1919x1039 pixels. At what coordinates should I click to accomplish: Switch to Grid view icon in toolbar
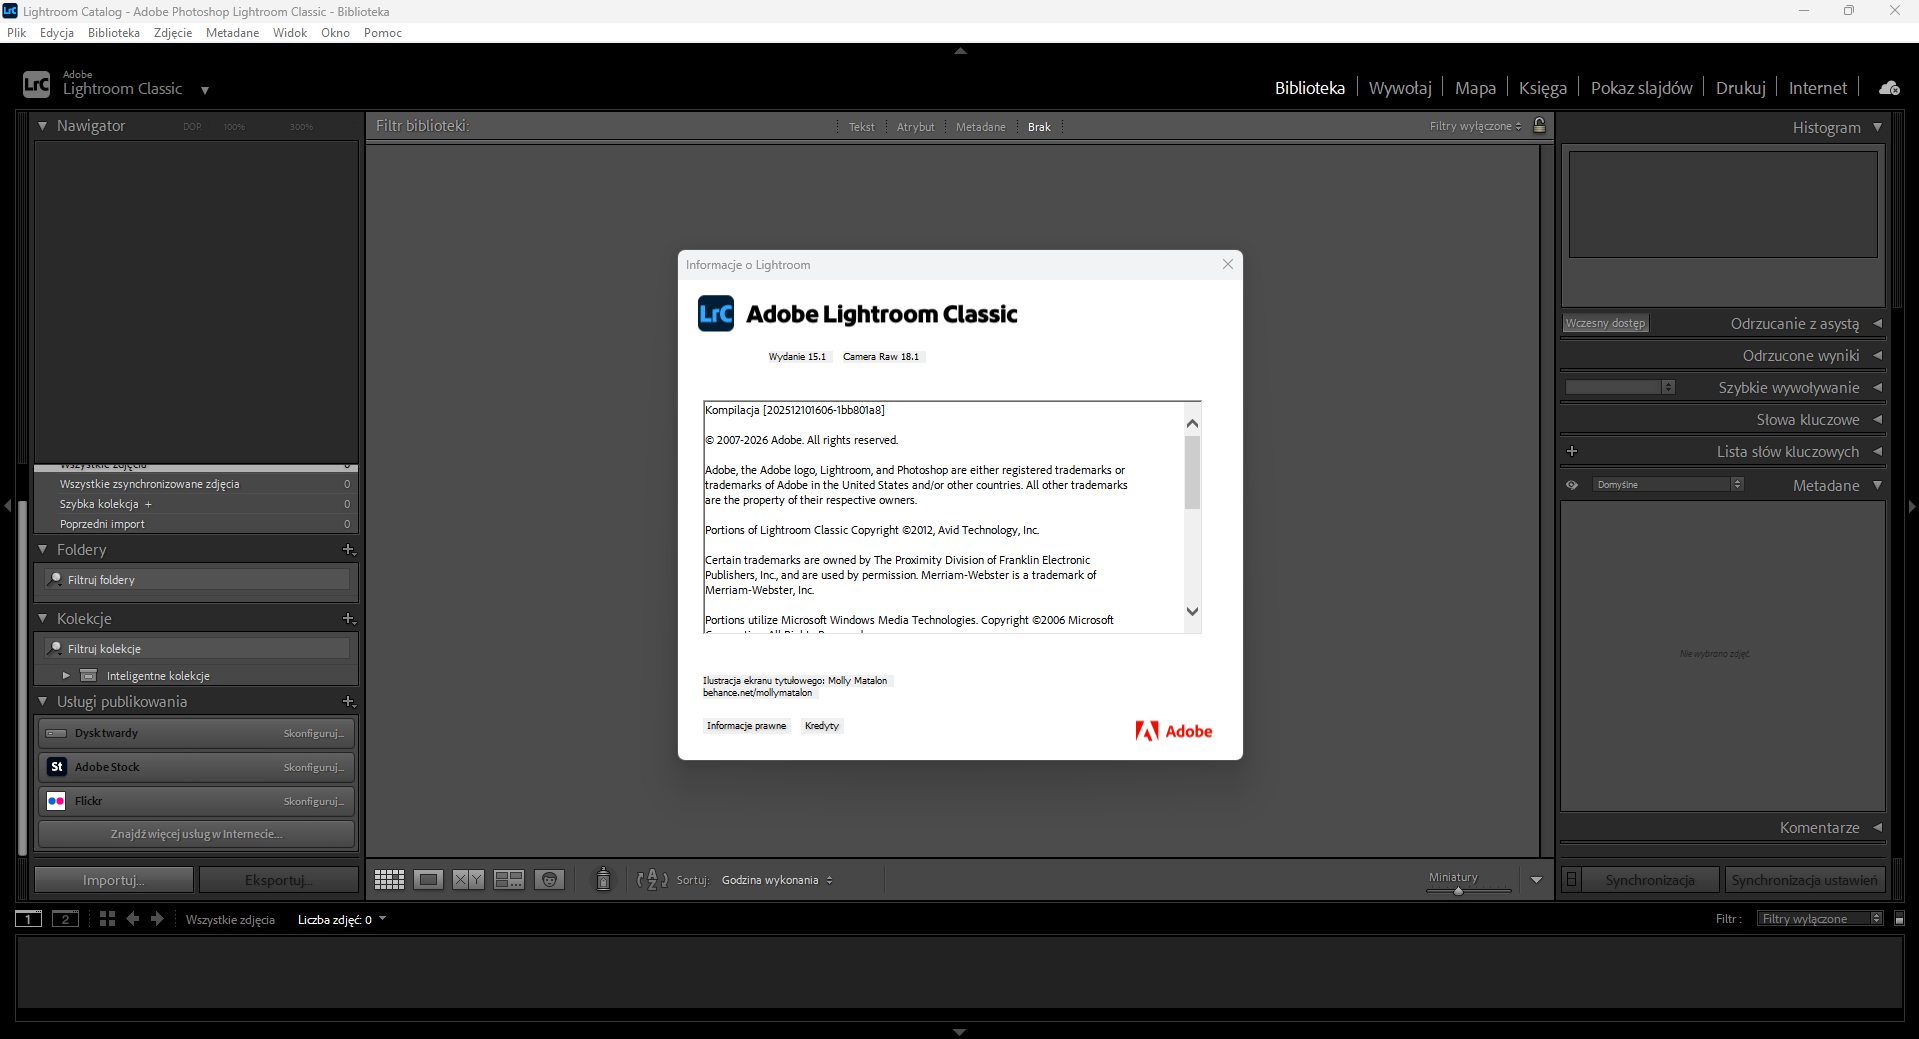(x=389, y=880)
